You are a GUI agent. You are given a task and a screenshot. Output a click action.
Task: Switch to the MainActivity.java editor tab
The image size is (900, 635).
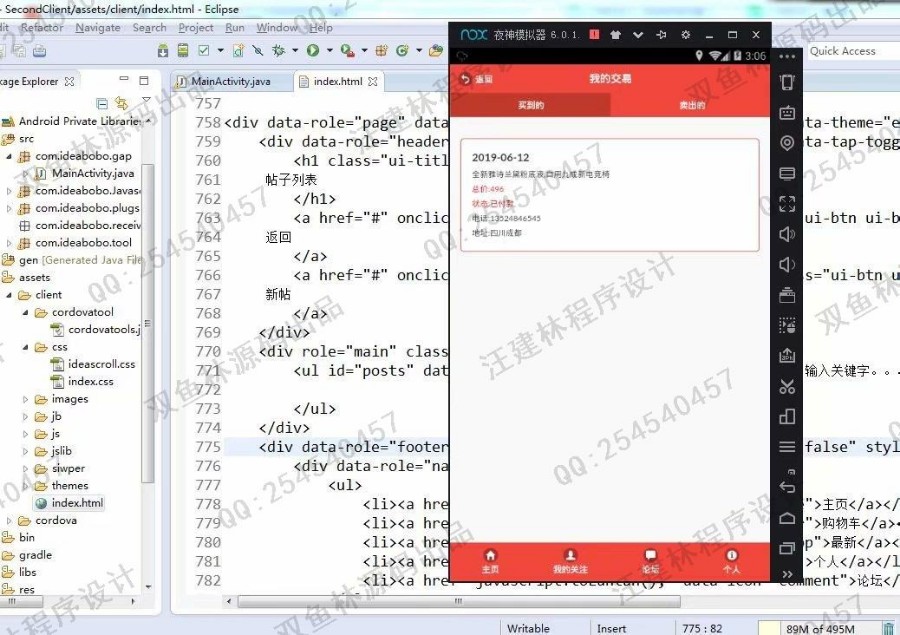pos(231,82)
